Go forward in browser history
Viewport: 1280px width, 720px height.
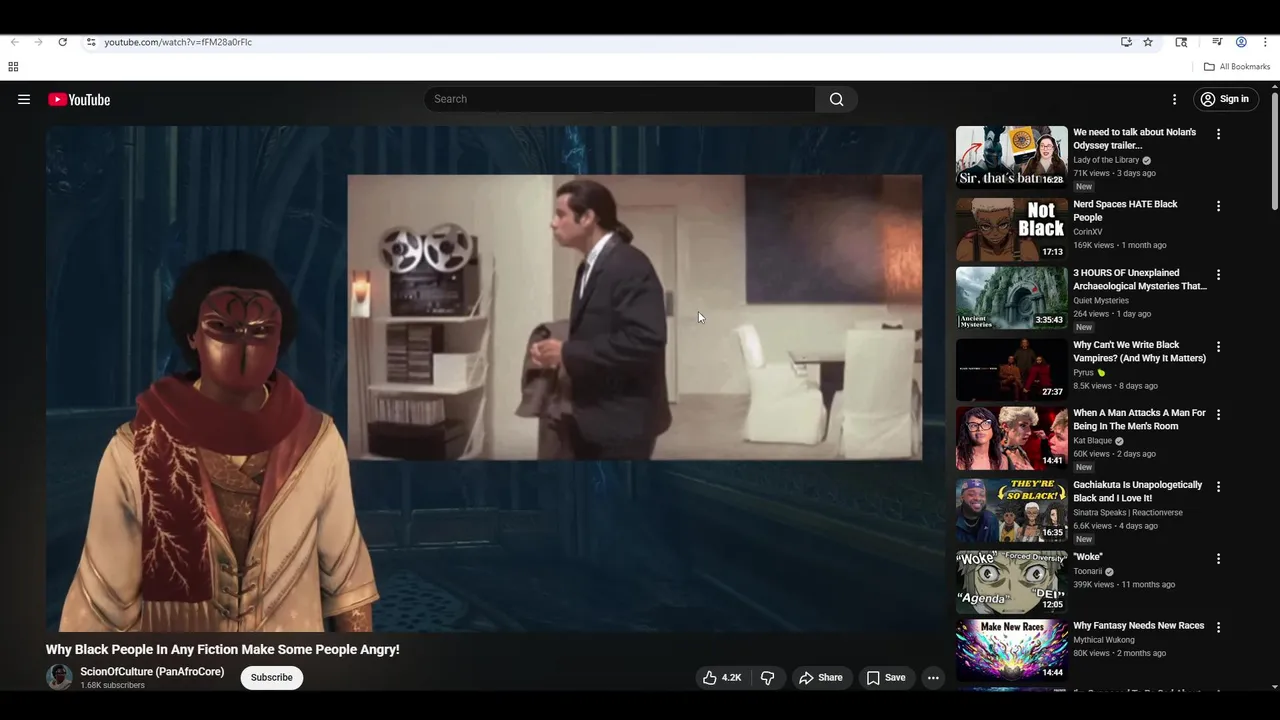click(x=38, y=42)
